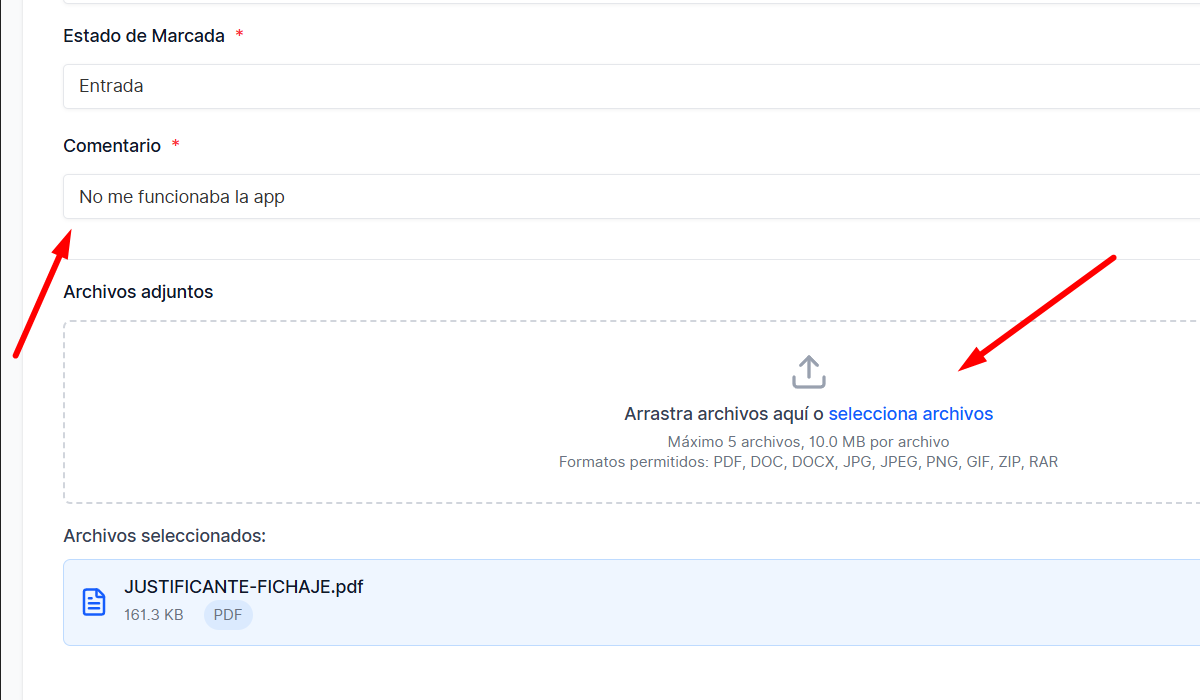
Task: Click the red asterisk next to Estado de Marcada
Action: pyautogui.click(x=239, y=36)
